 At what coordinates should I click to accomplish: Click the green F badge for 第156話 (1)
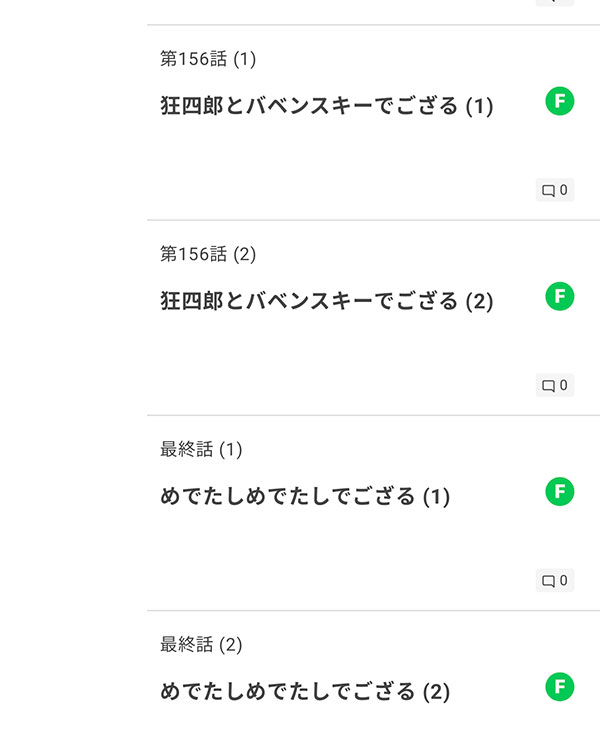(x=559, y=101)
